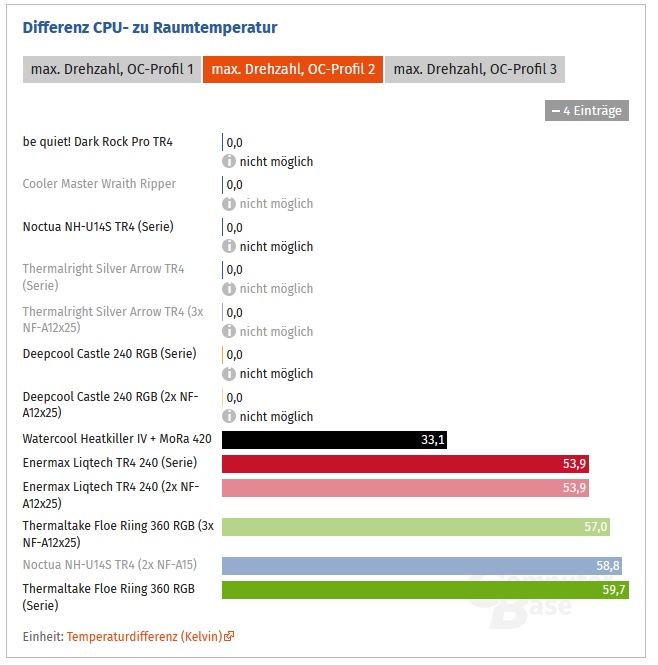Select the Watercool Heatkiller IV + MoRa 420 label
The width and height of the screenshot is (658, 665).
[x=117, y=439]
